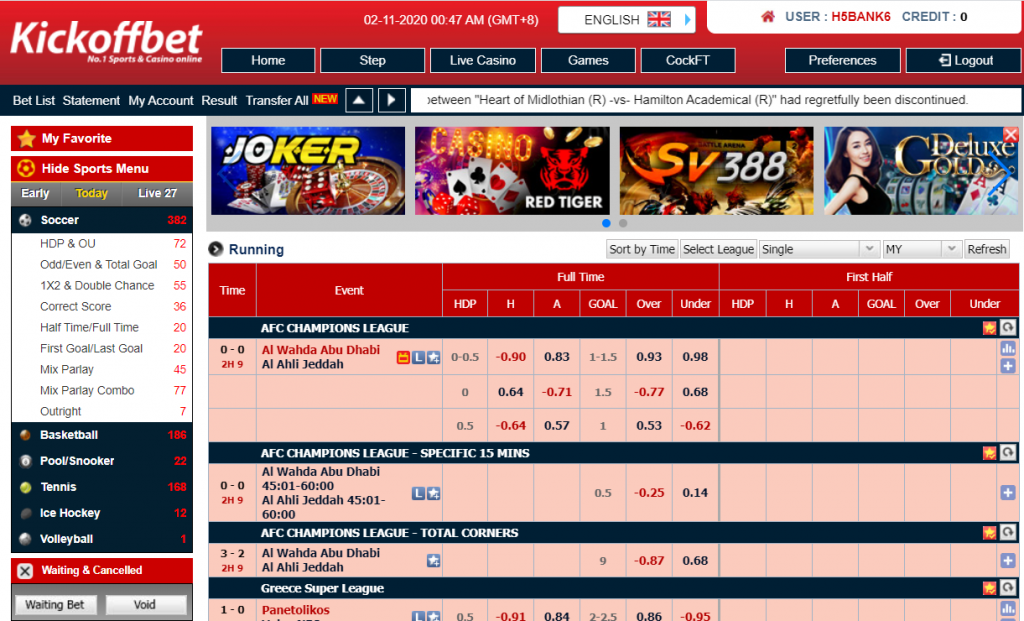Open statistics chart icon for Al Wahda match
The height and width of the screenshot is (621, 1024).
coord(1007,349)
